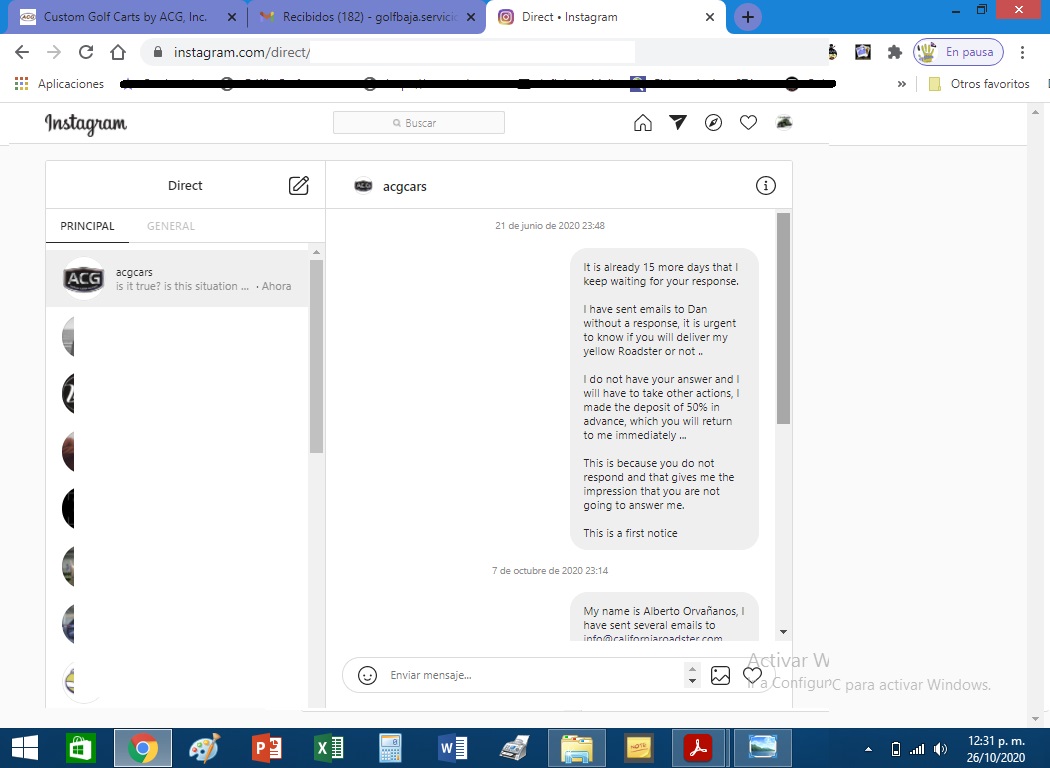Open Excel from the taskbar
Screen dimensions: 1050x768
[329, 748]
